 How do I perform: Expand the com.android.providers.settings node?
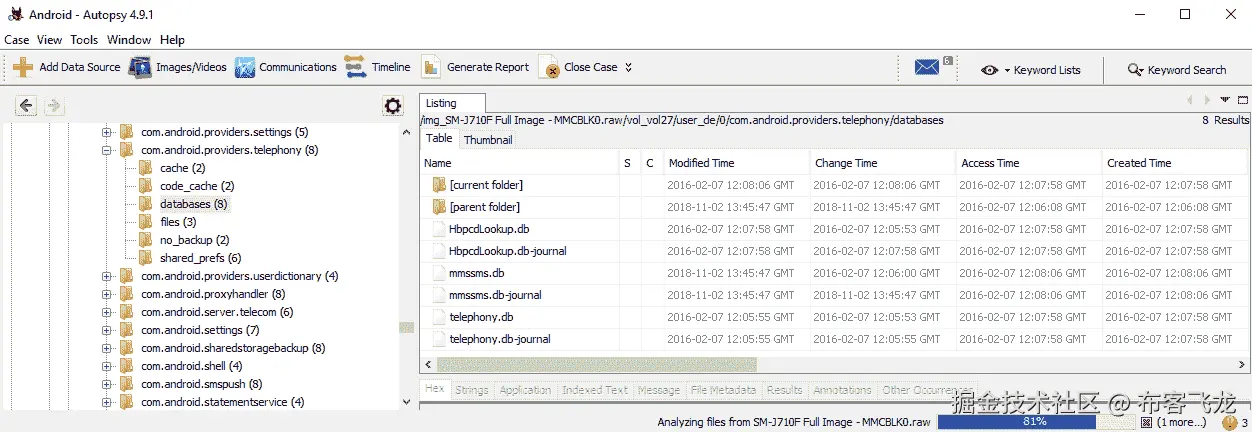tap(107, 132)
